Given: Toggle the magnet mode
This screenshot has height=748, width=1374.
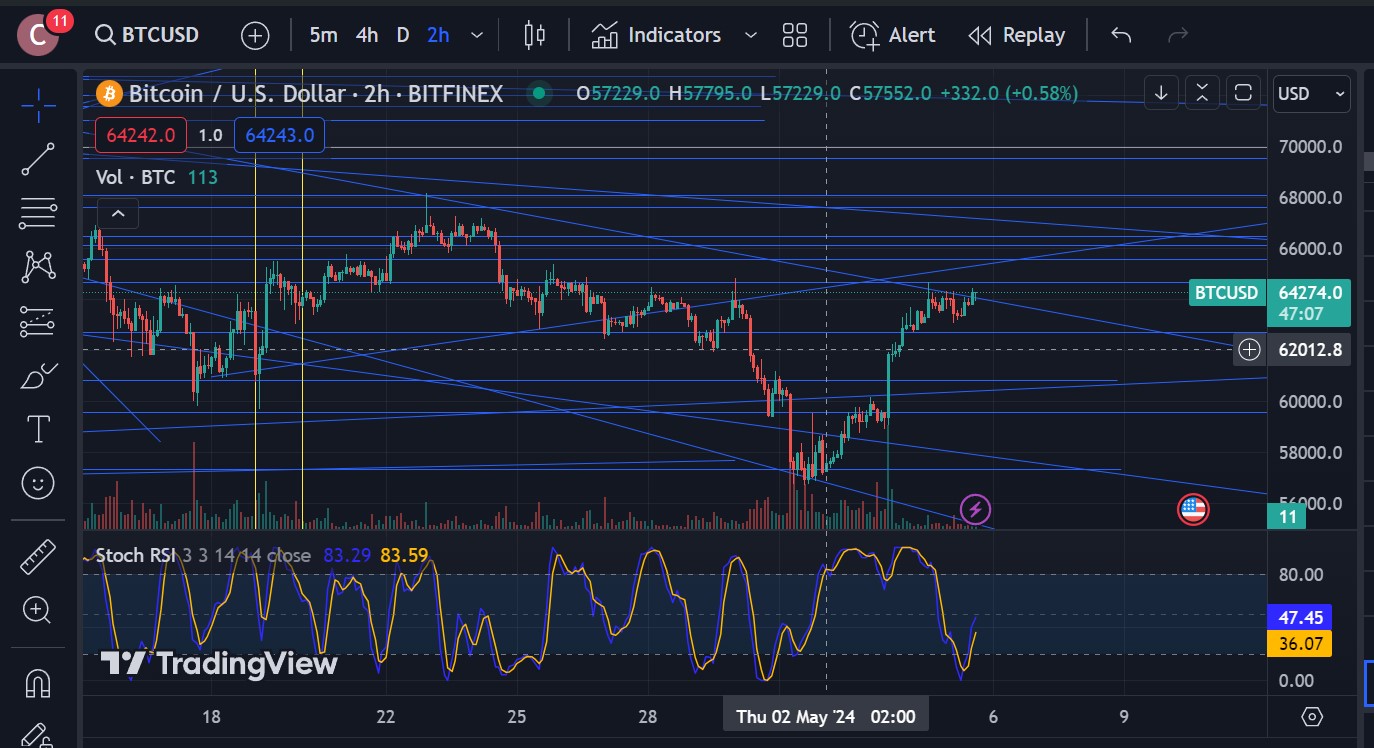Looking at the screenshot, I should 38,683.
